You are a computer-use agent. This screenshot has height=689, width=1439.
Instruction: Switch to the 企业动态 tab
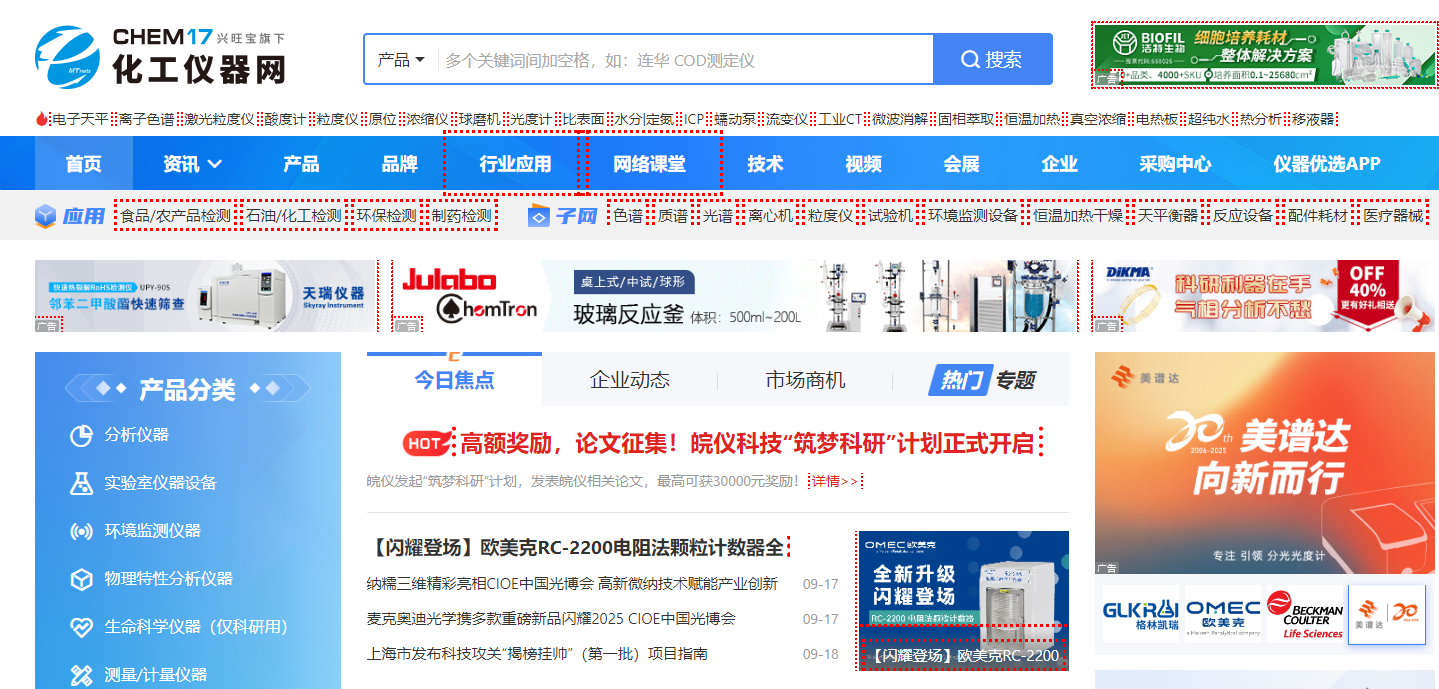[629, 380]
